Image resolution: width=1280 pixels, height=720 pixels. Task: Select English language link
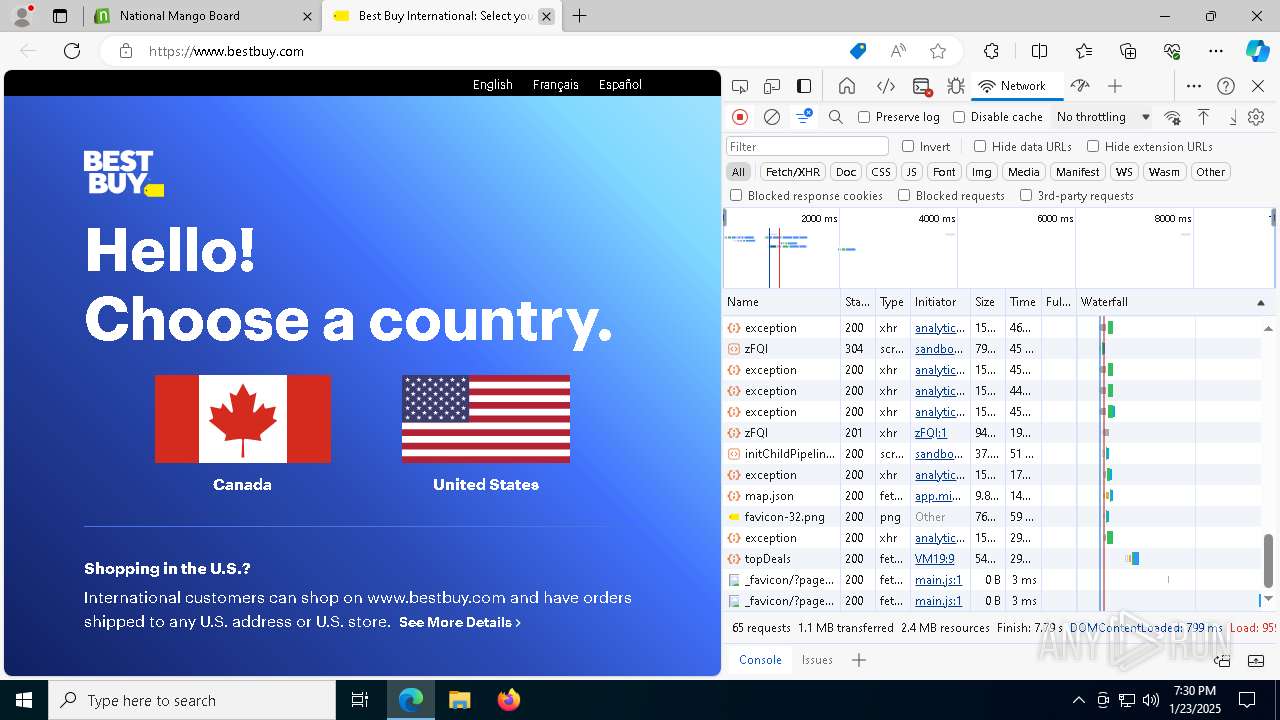coord(492,85)
